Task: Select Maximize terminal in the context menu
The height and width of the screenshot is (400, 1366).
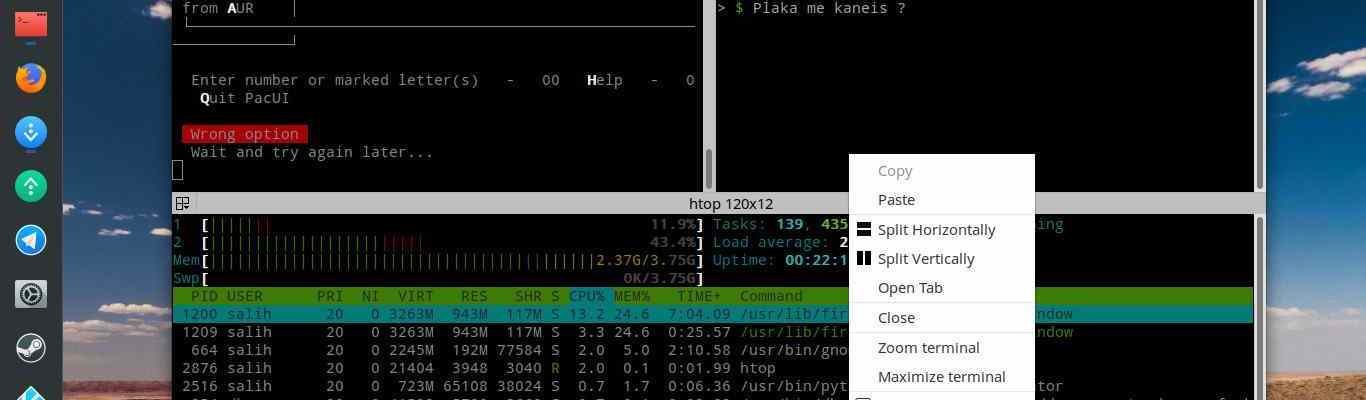Action: coord(941,377)
